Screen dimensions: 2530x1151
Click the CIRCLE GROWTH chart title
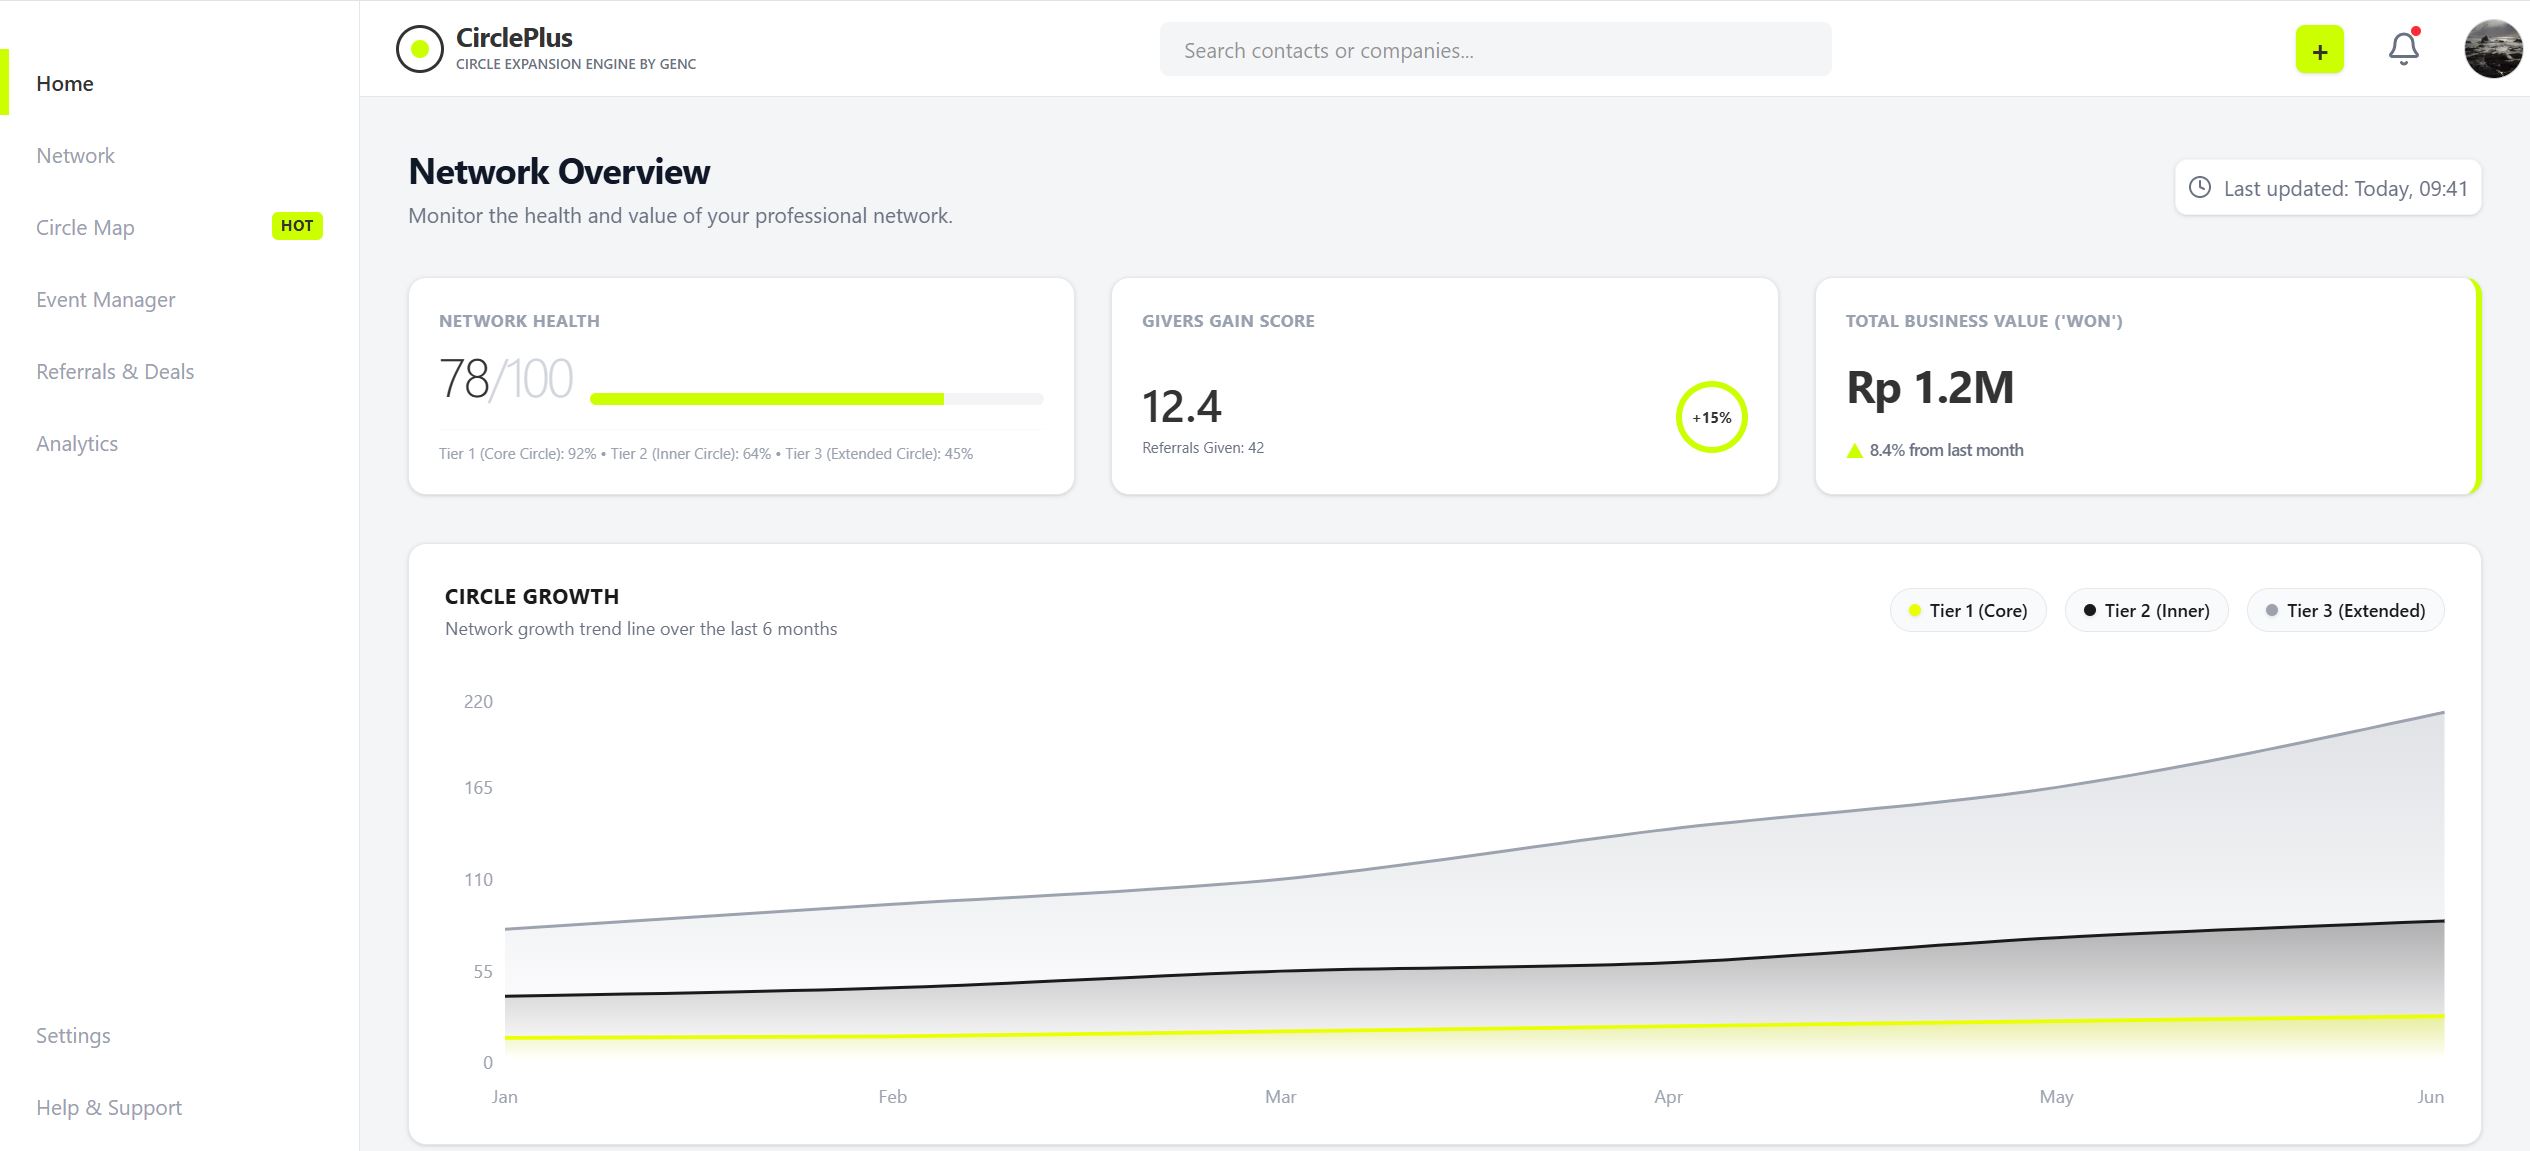pyautogui.click(x=532, y=597)
